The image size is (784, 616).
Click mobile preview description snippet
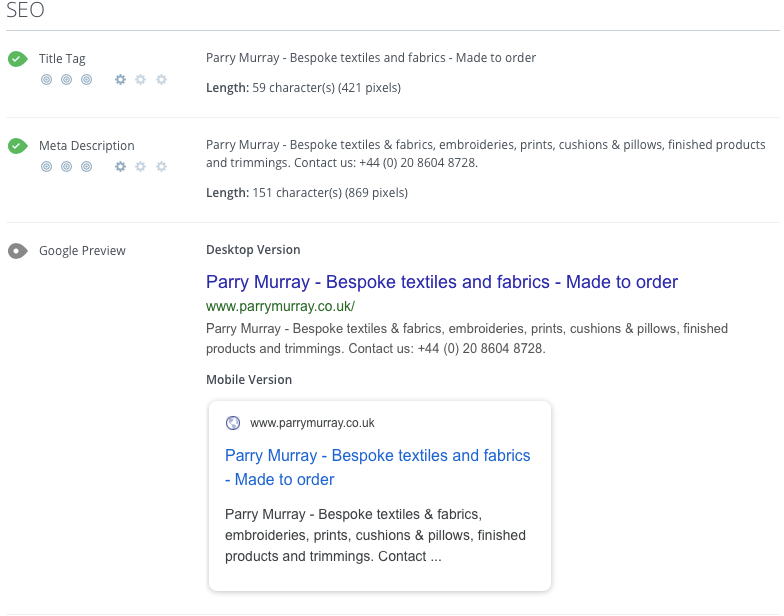click(376, 536)
